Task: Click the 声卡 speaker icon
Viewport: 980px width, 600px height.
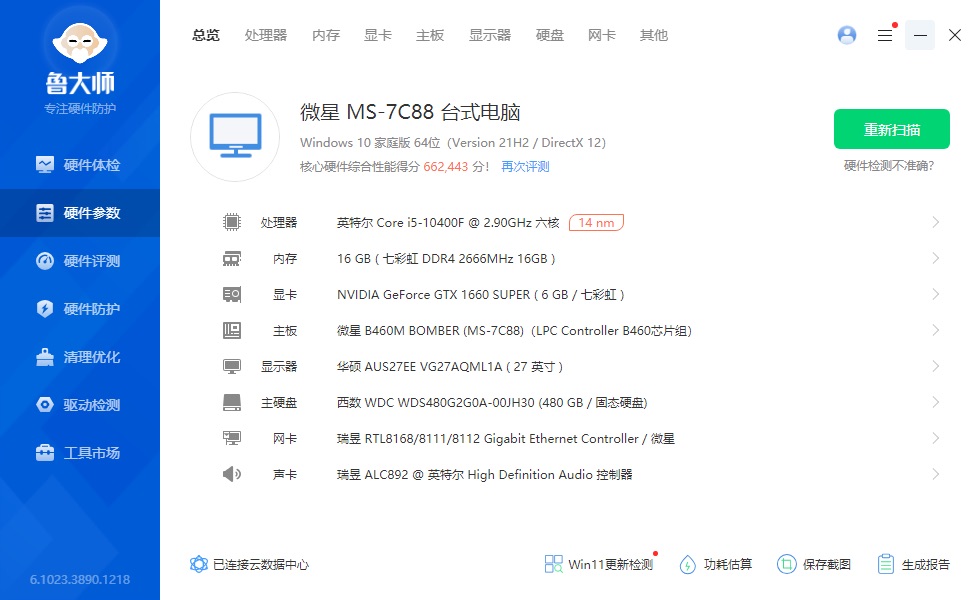Action: pyautogui.click(x=232, y=474)
